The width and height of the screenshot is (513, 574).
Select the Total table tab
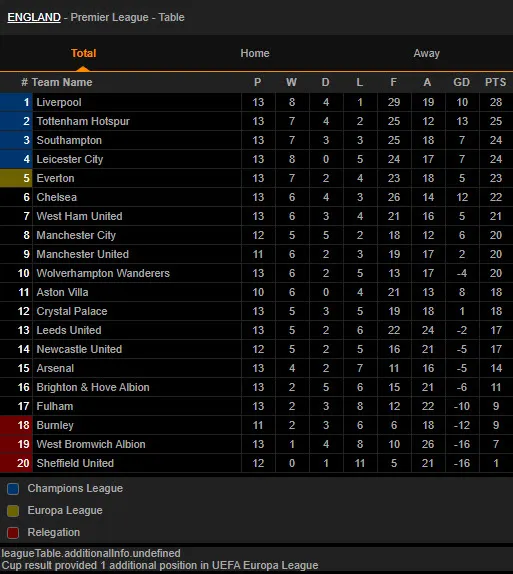(x=83, y=53)
